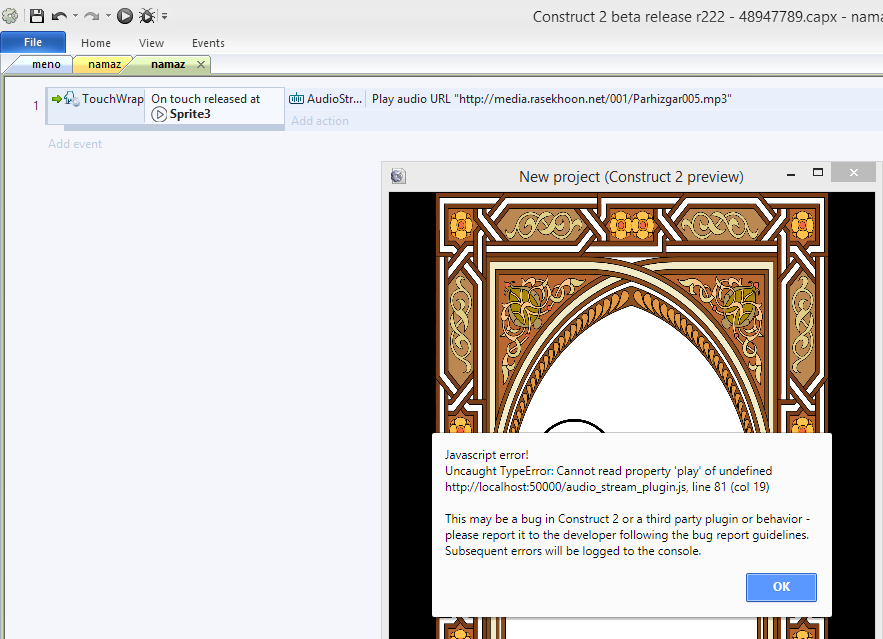Maximize the Construct 2 preview window

818,172
